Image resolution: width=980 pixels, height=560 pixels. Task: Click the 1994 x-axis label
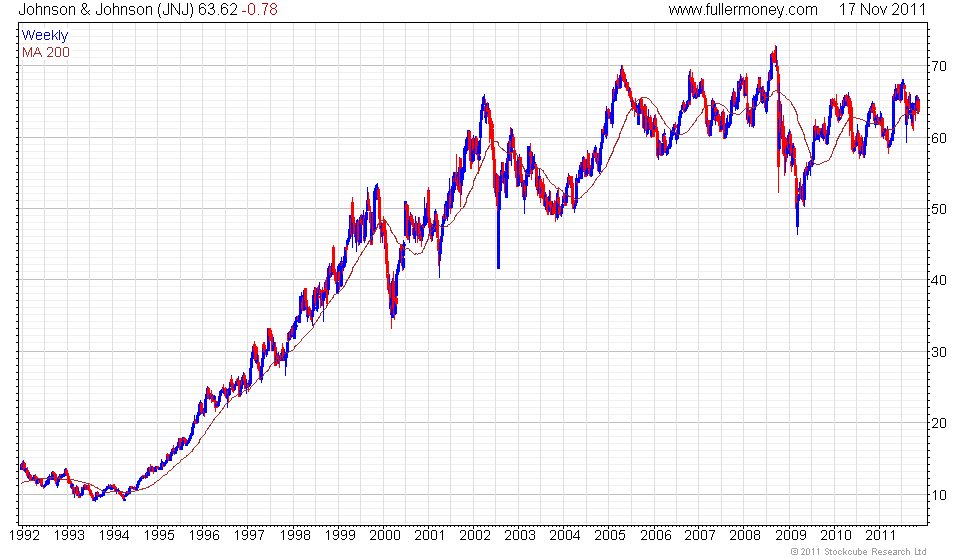[x=114, y=535]
